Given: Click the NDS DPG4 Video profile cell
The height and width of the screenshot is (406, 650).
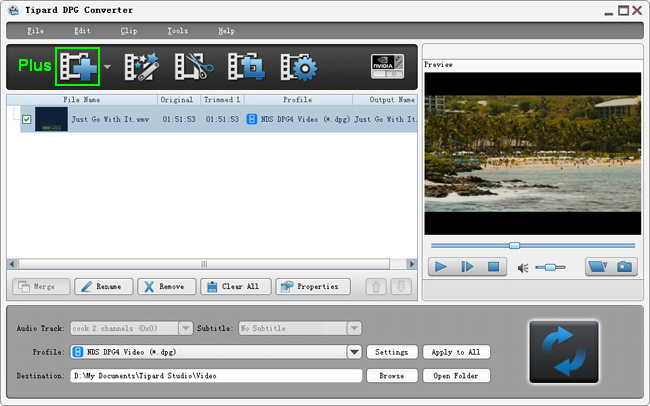Looking at the screenshot, I should click(299, 119).
